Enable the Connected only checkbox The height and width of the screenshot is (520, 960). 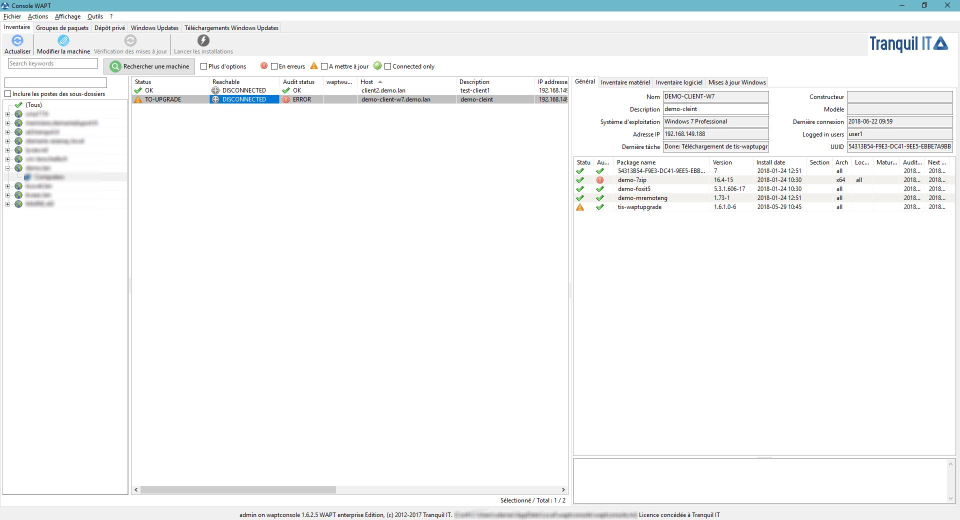(388, 66)
